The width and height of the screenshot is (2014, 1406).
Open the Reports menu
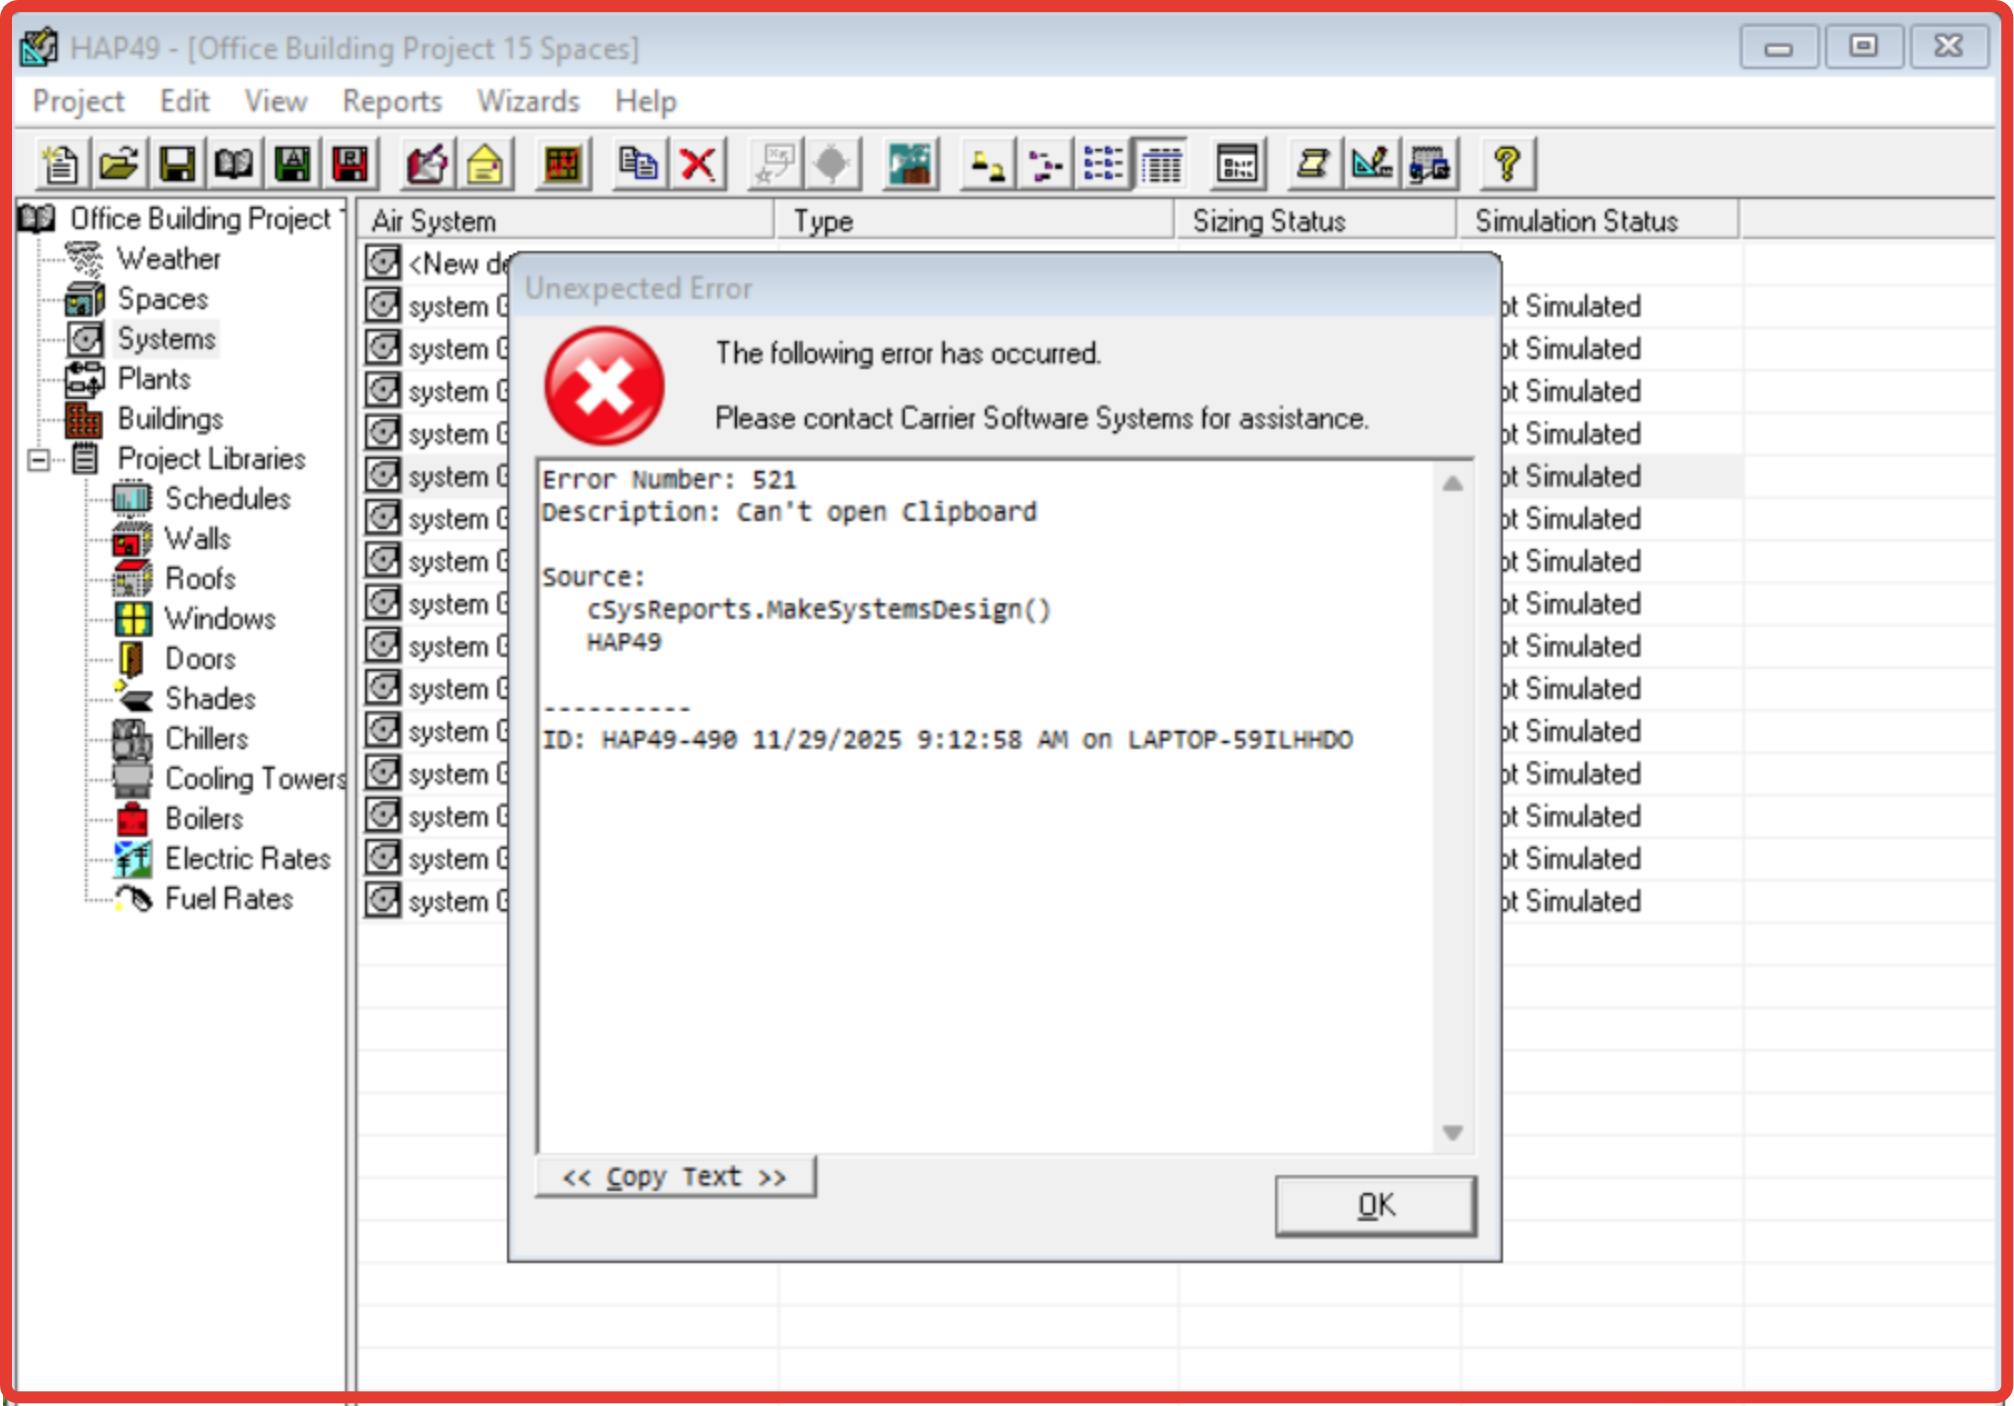tap(391, 101)
